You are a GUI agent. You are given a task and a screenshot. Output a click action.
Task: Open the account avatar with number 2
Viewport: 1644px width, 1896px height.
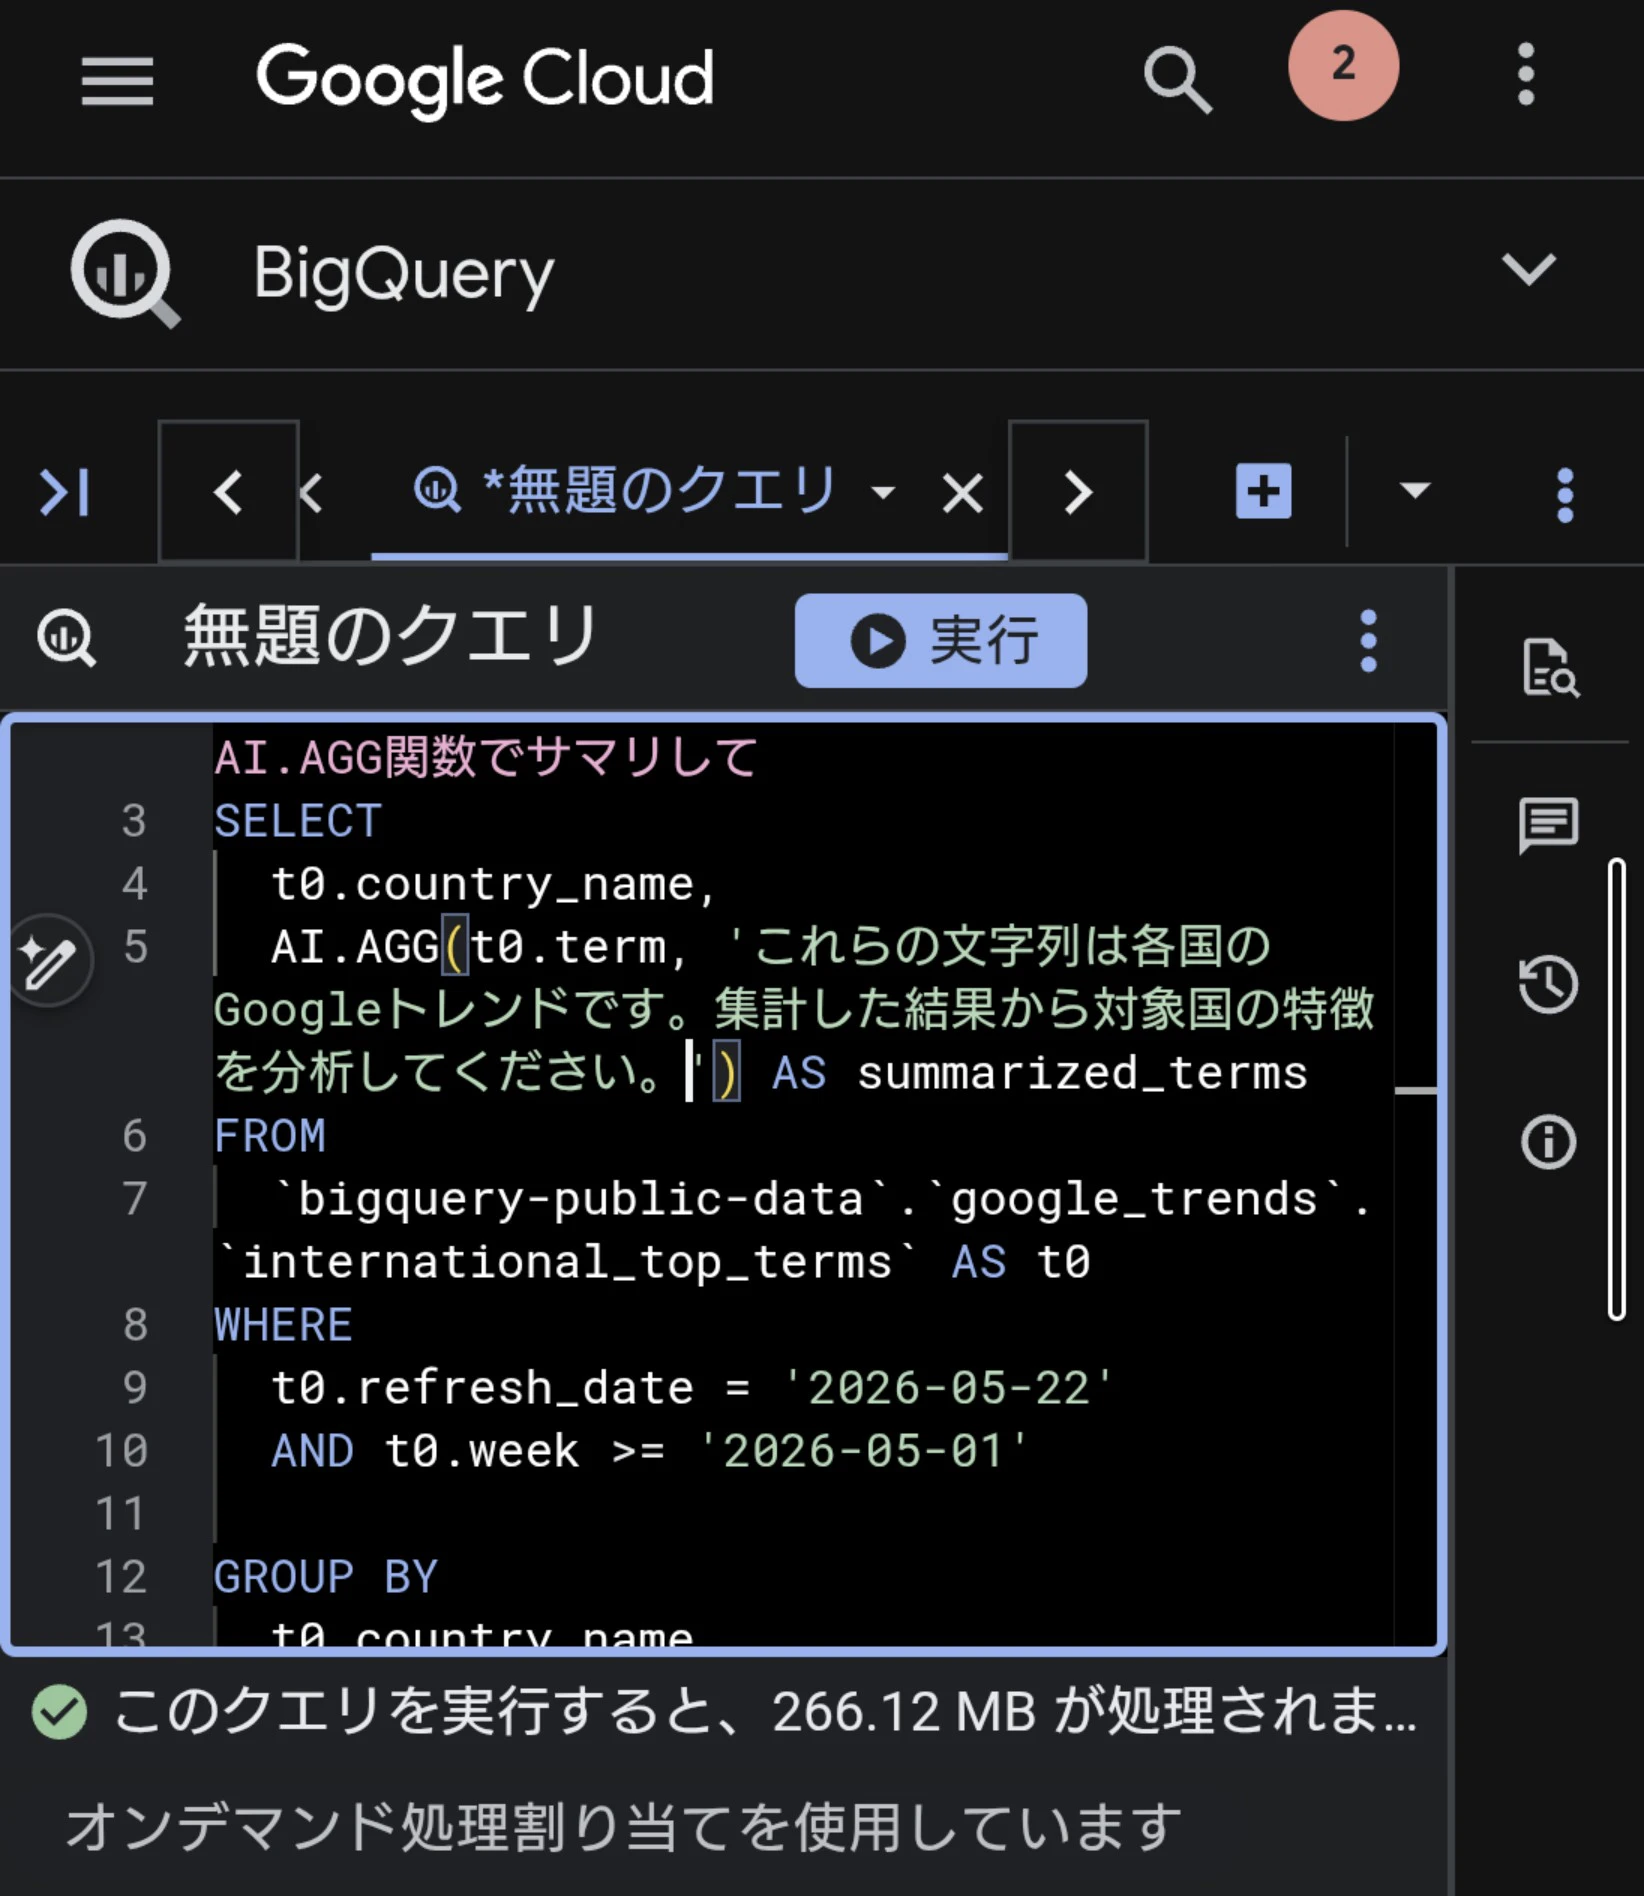pos(1343,66)
